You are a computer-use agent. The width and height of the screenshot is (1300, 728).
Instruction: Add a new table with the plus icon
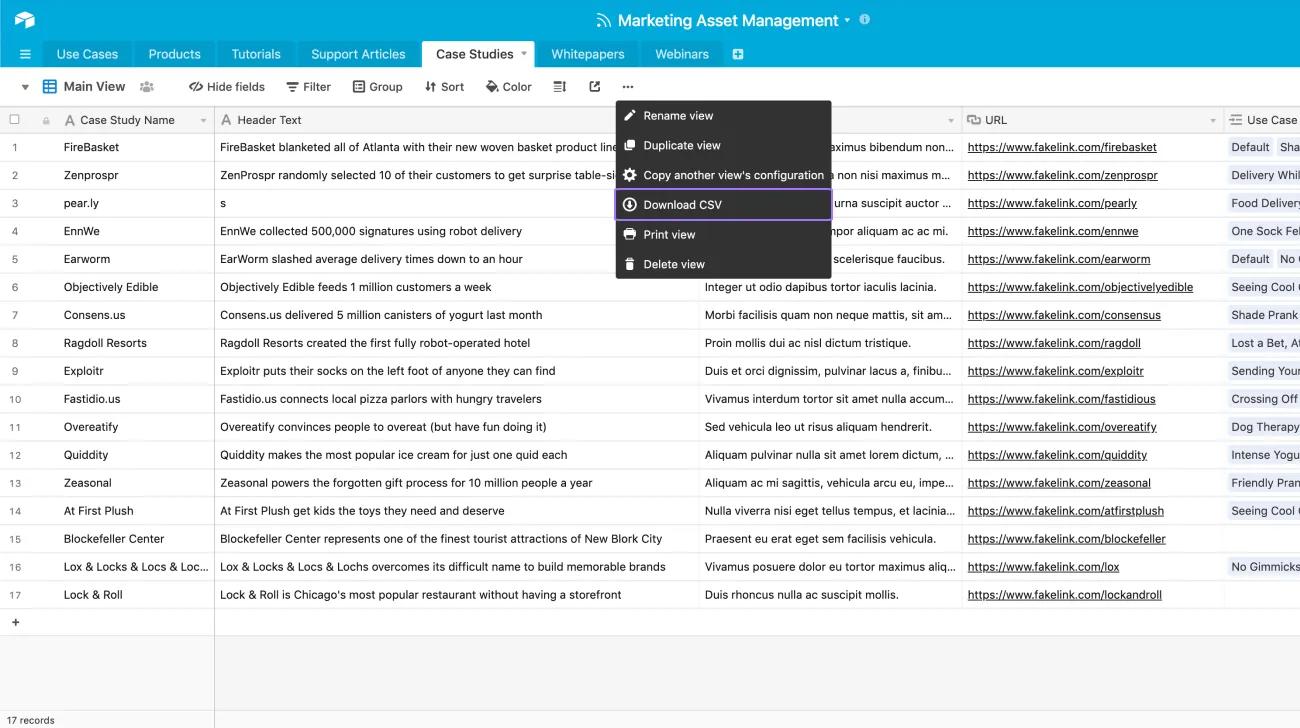pos(737,54)
